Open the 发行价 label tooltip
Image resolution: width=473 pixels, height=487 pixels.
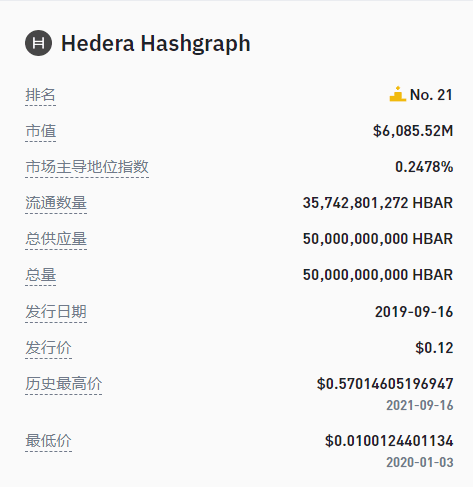(x=48, y=348)
